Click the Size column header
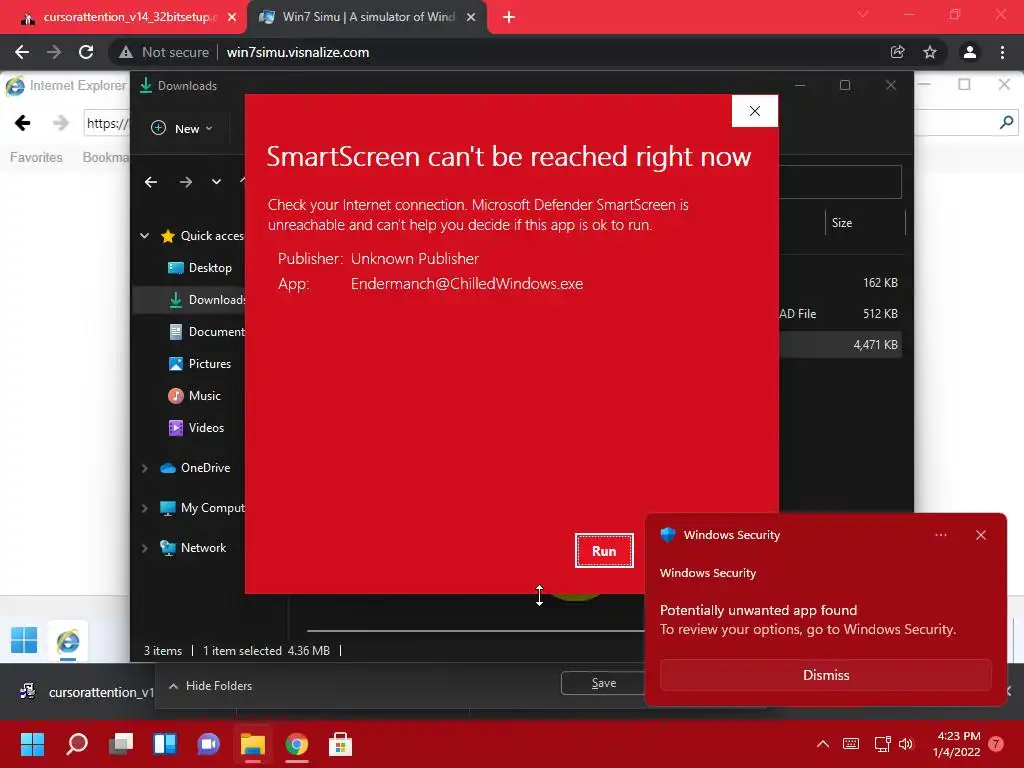 pyautogui.click(x=865, y=223)
